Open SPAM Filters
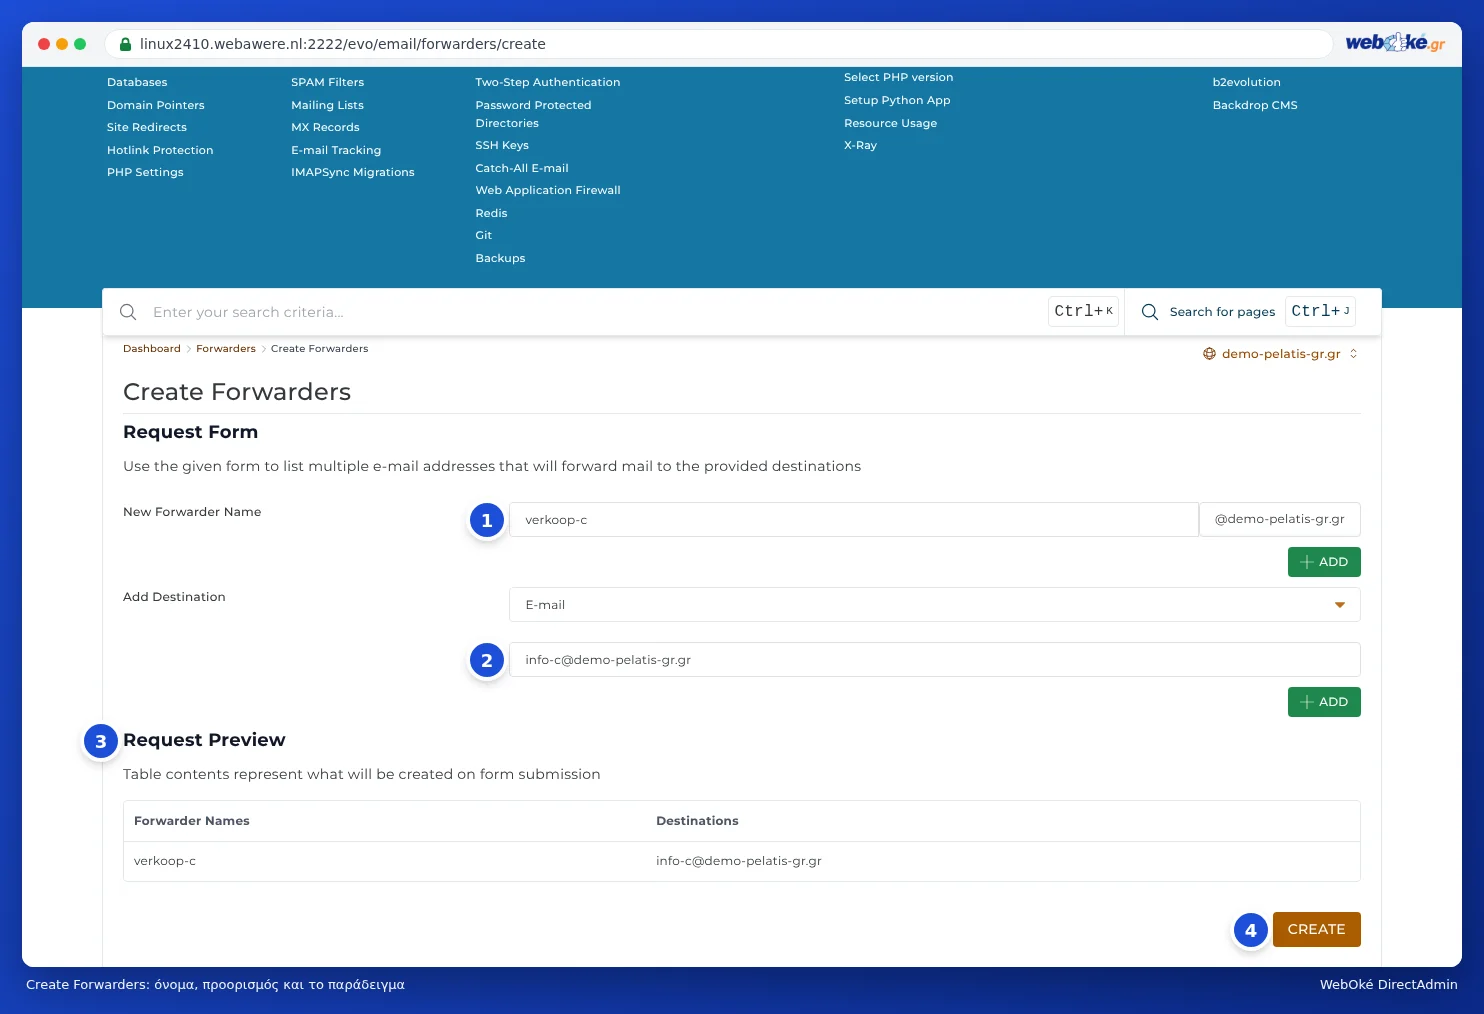Screen dimensions: 1484x1014 coord(328,82)
